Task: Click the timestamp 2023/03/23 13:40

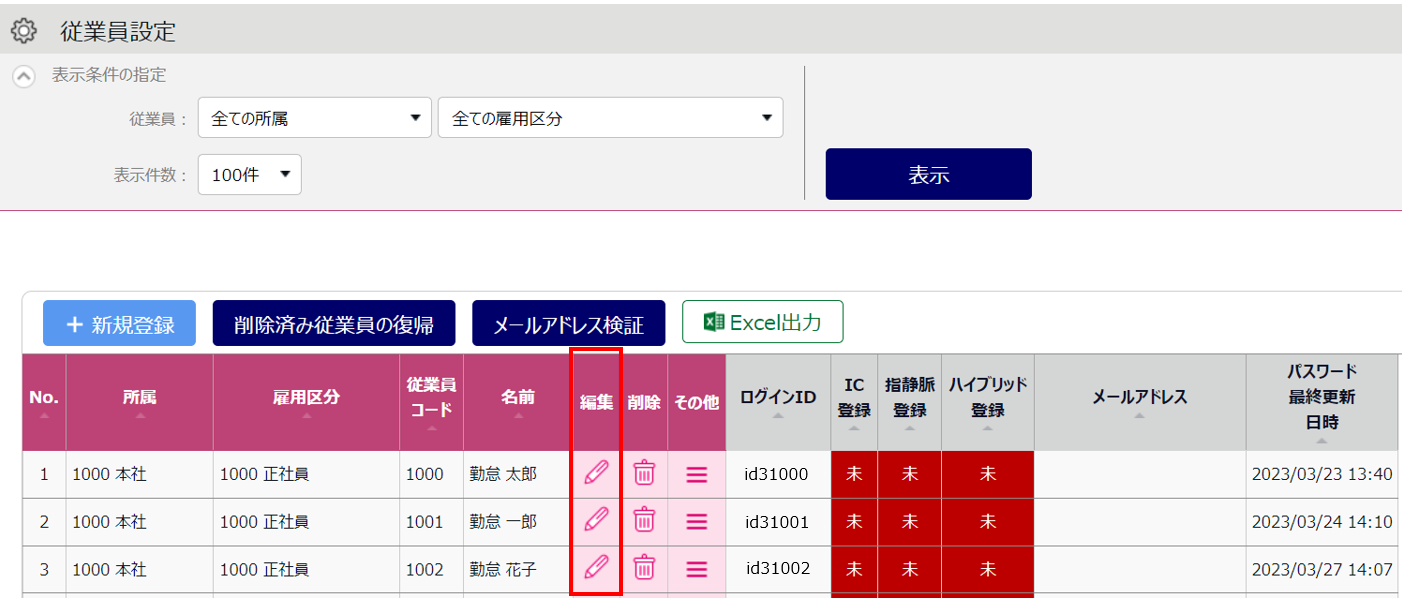Action: [1322, 474]
